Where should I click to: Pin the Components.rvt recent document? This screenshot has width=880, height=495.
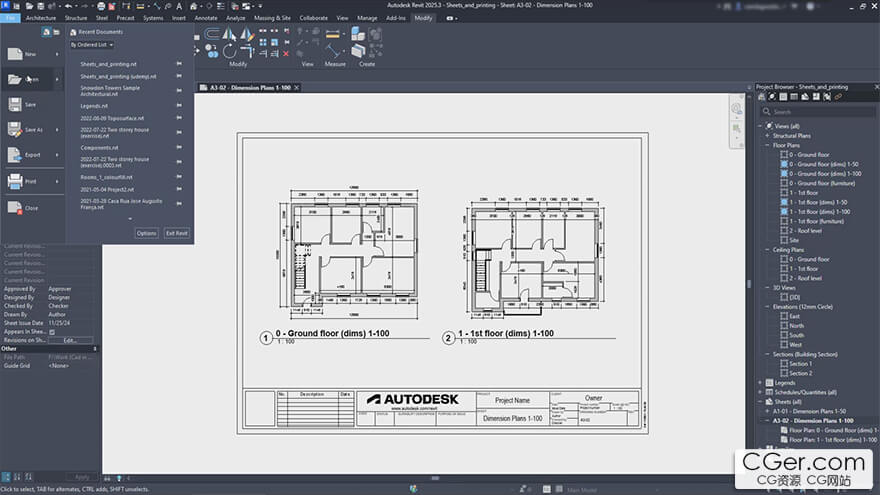coord(179,148)
